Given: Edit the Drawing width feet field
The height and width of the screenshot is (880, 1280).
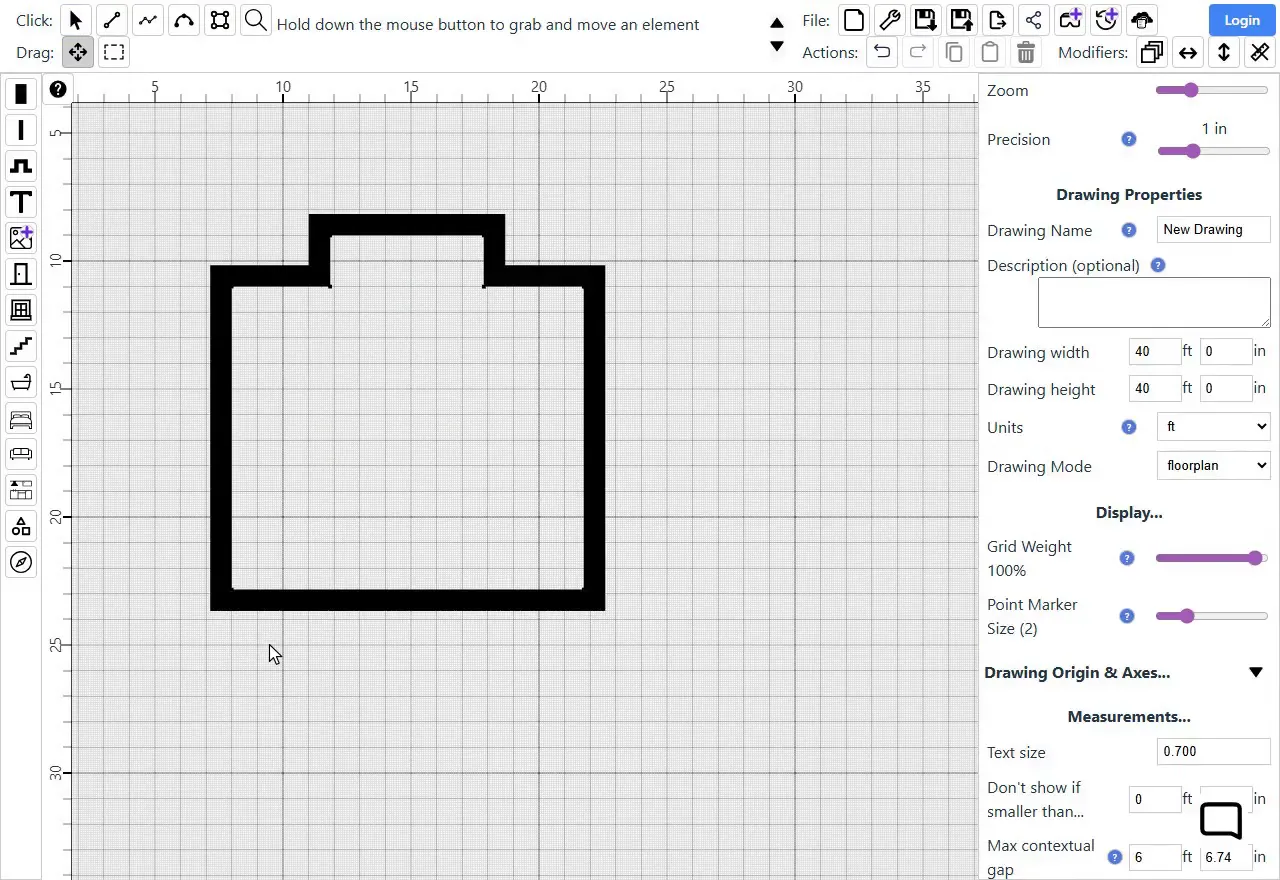Looking at the screenshot, I should tap(1154, 352).
